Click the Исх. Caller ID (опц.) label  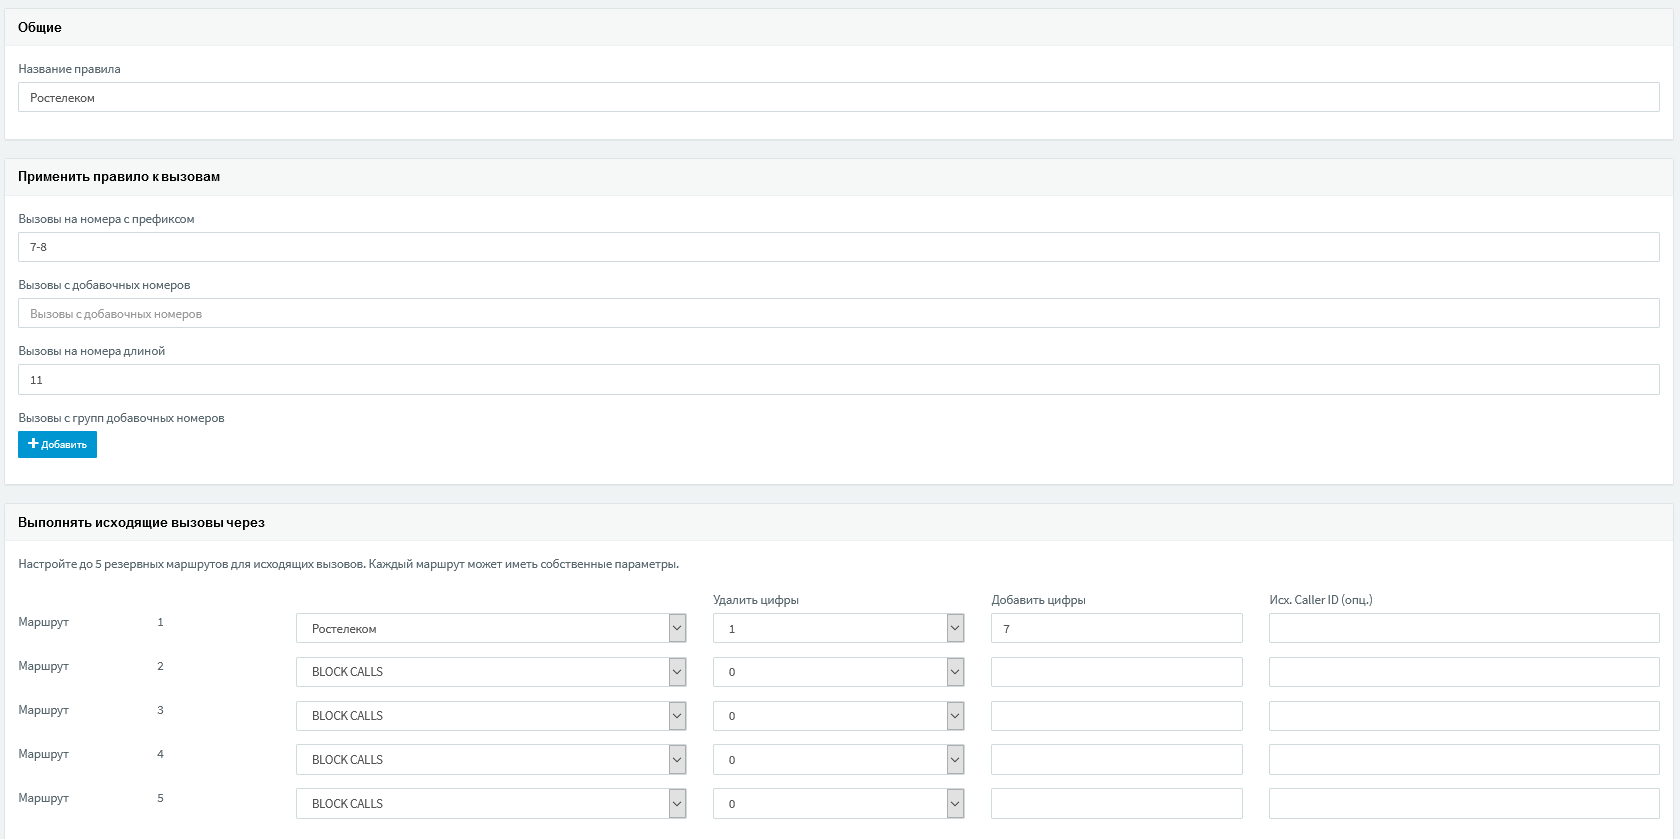click(1321, 600)
